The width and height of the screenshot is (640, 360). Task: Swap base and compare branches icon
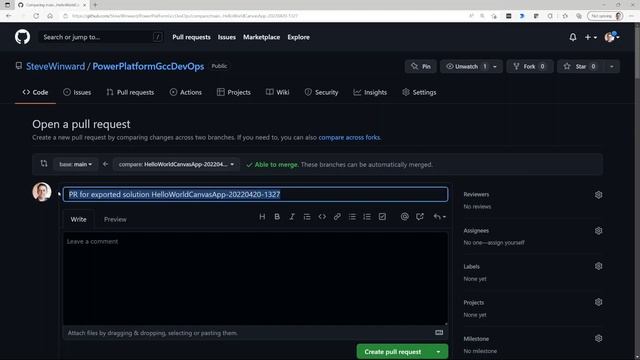(x=44, y=164)
